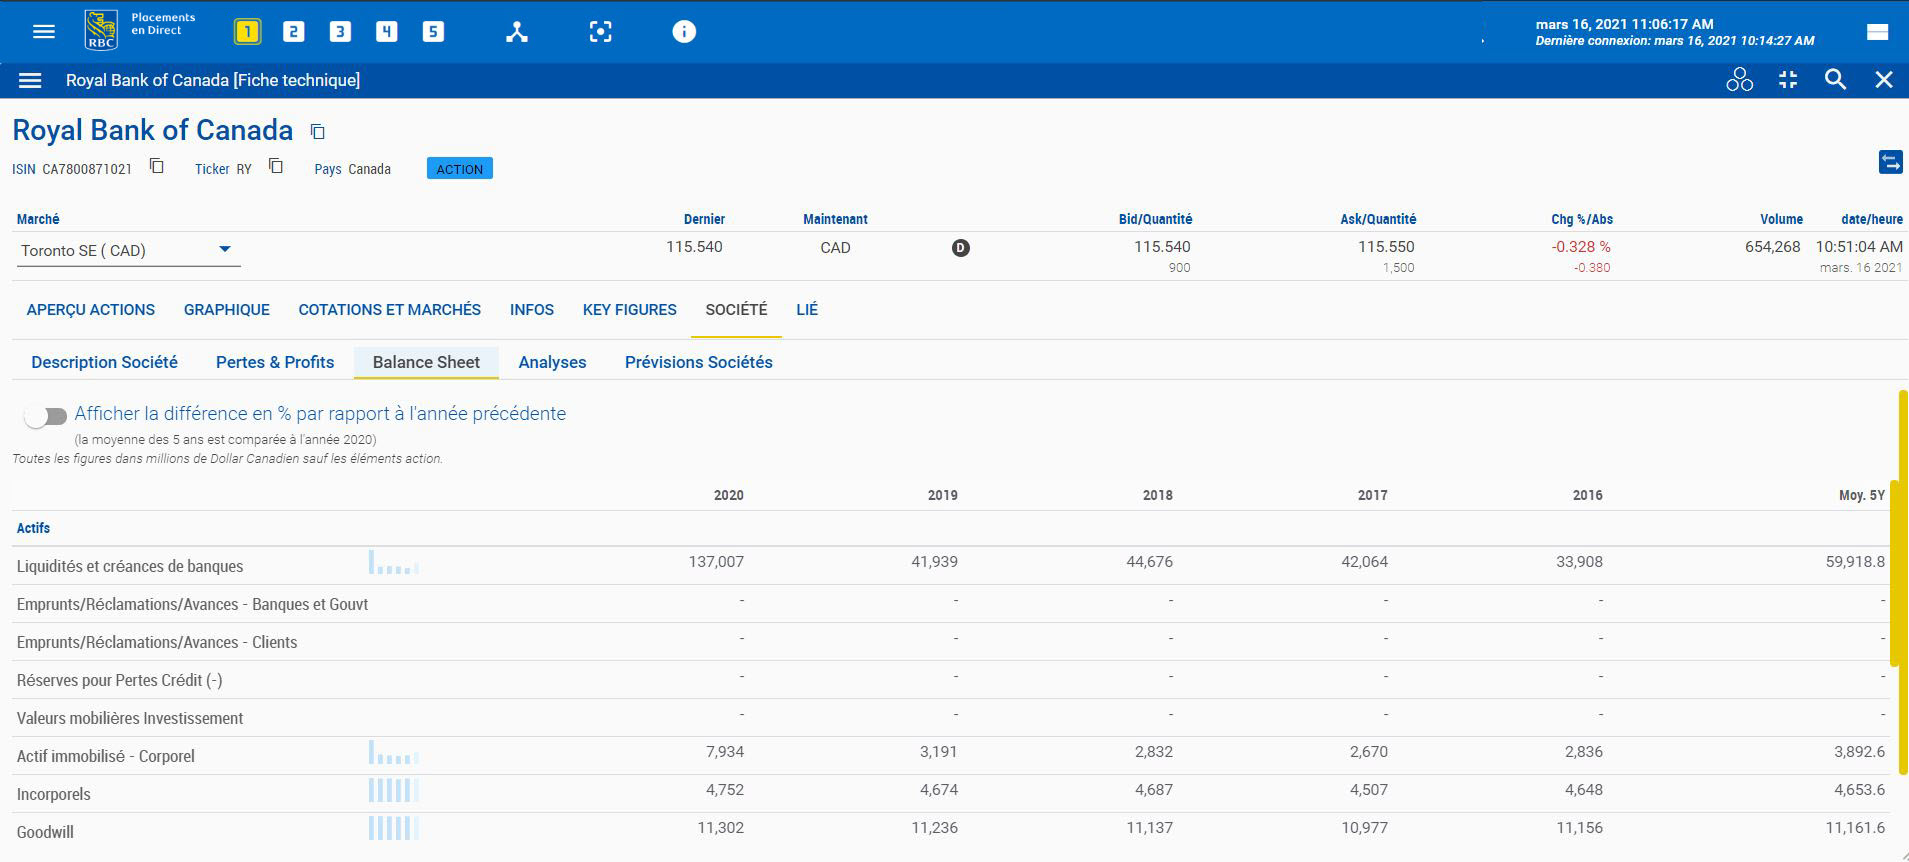Image resolution: width=1909 pixels, height=862 pixels.
Task: Open the information icon
Action: point(684,32)
